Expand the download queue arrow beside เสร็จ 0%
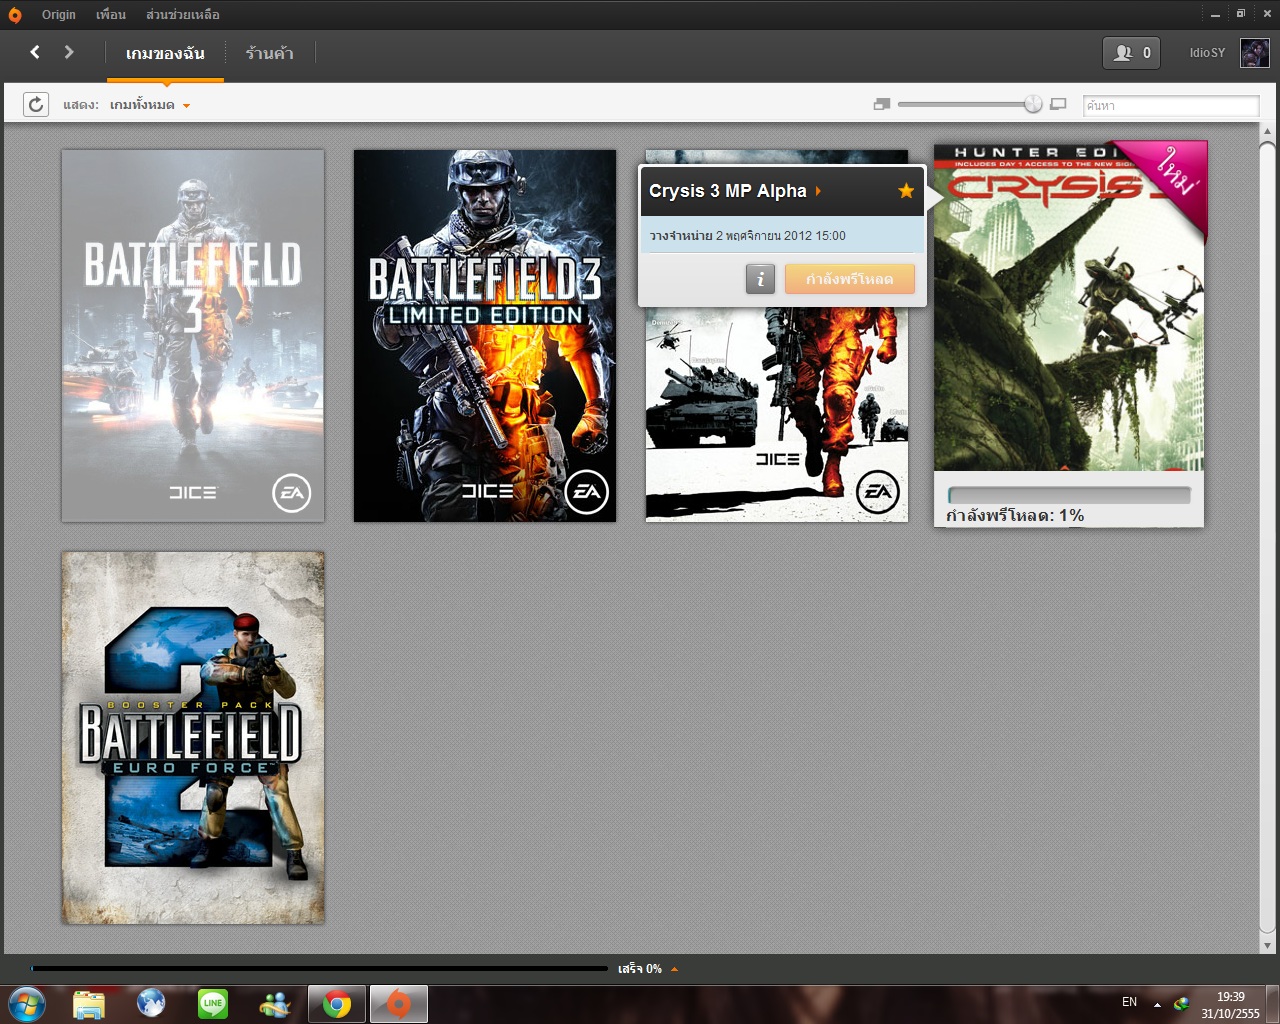The width and height of the screenshot is (1280, 1024). pos(674,969)
